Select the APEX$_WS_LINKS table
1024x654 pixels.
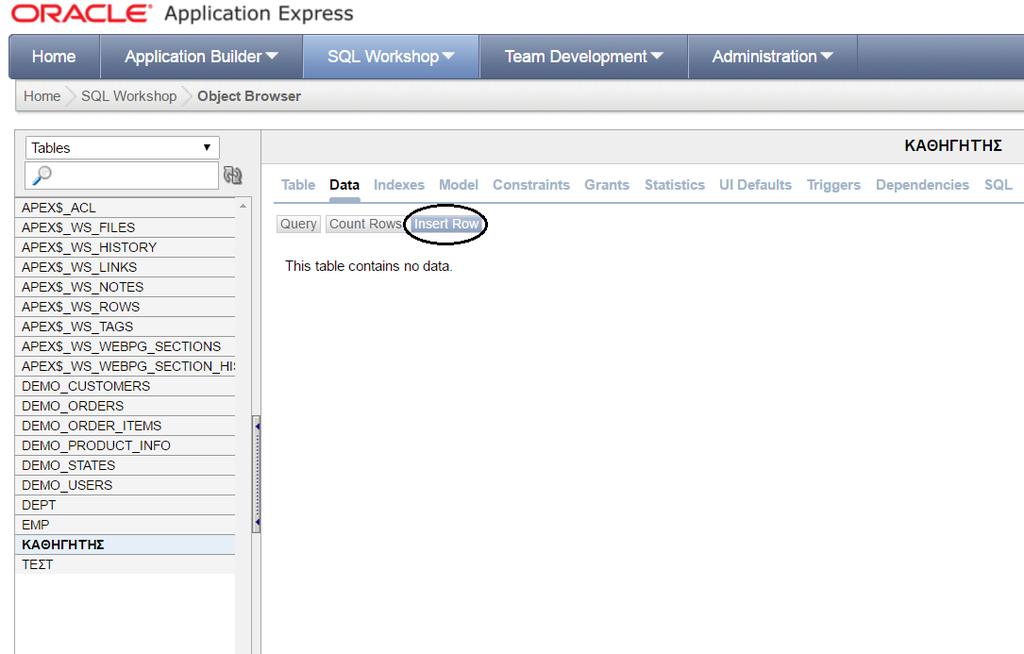tap(125, 267)
